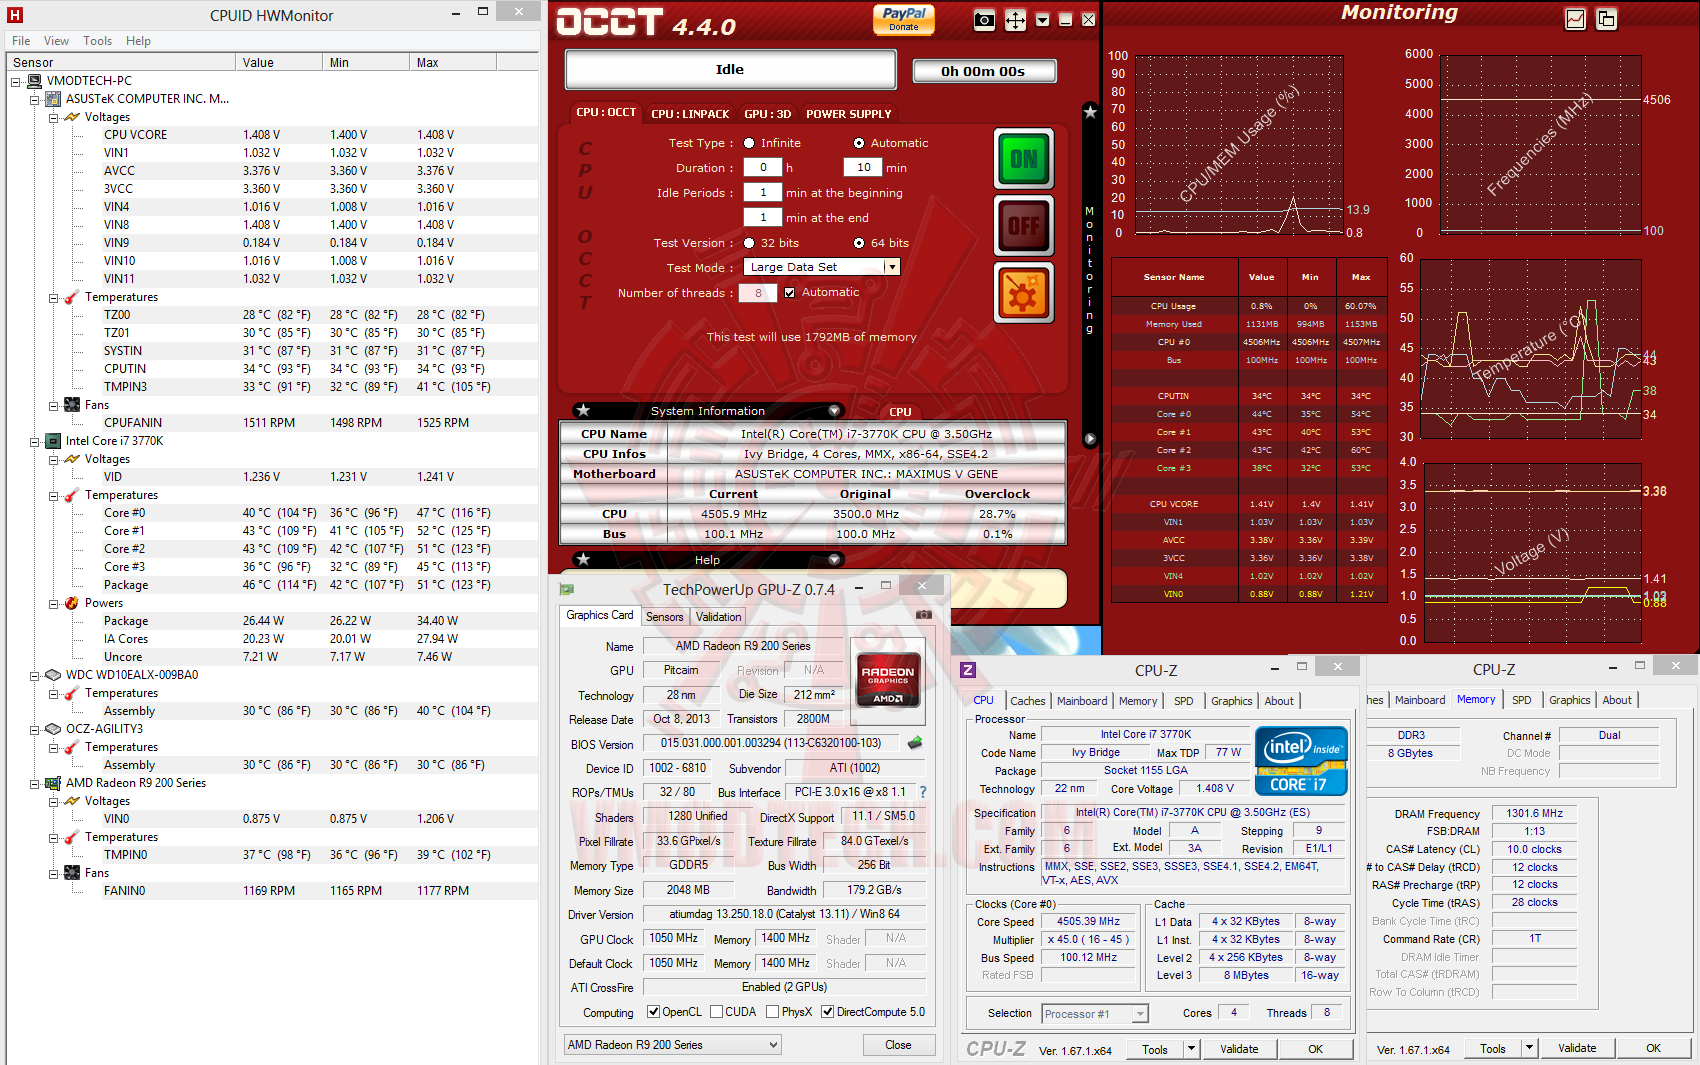
Task: Click the Max column header in HWMonitor
Action: click(x=453, y=62)
